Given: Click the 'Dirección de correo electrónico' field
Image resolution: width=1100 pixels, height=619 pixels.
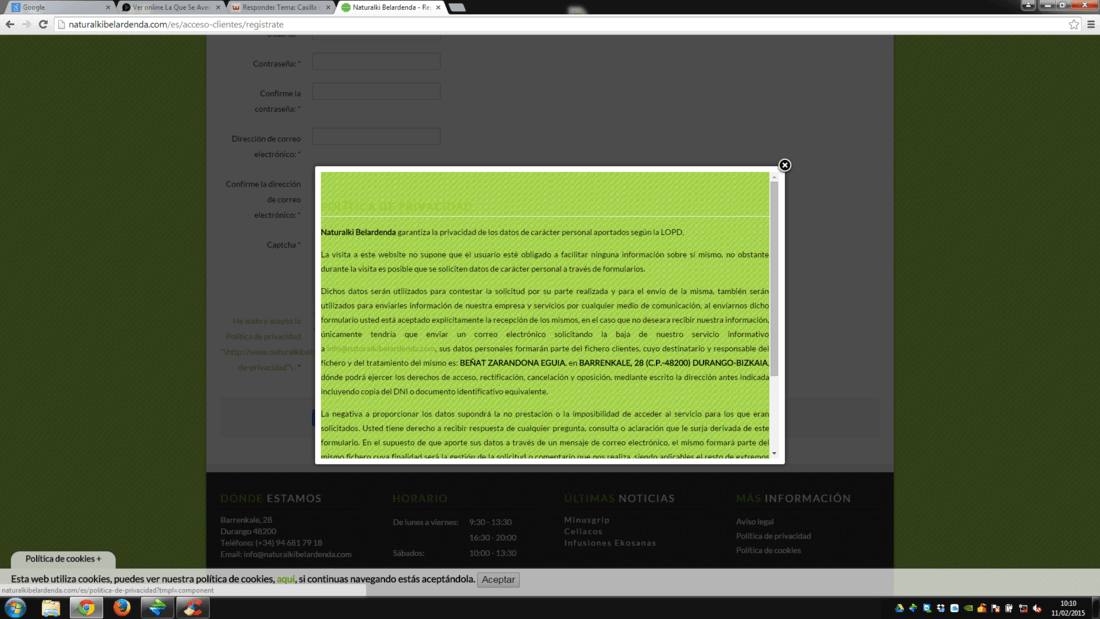Looking at the screenshot, I should [x=376, y=137].
